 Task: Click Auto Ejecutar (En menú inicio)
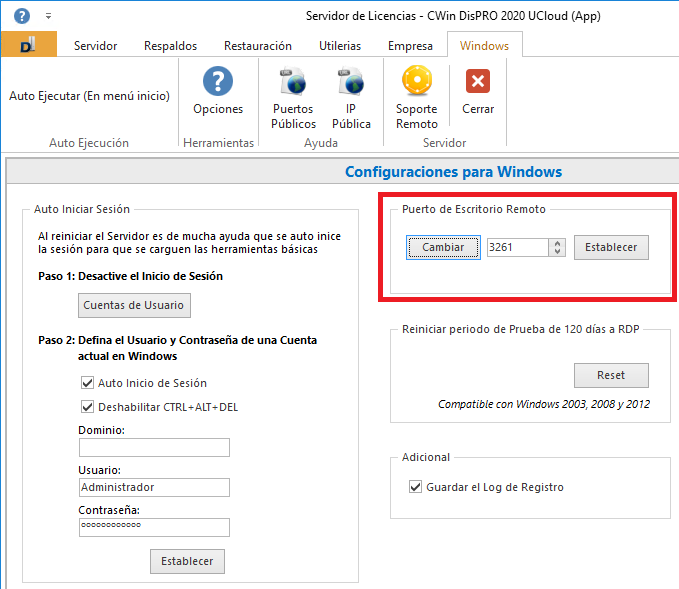point(89,96)
